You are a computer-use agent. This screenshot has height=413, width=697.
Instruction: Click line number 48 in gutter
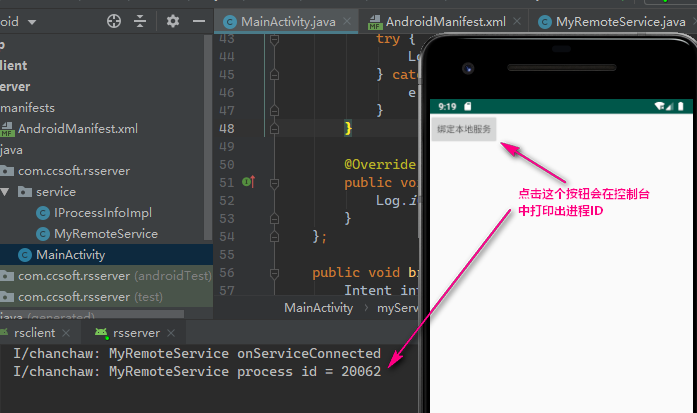coord(227,128)
